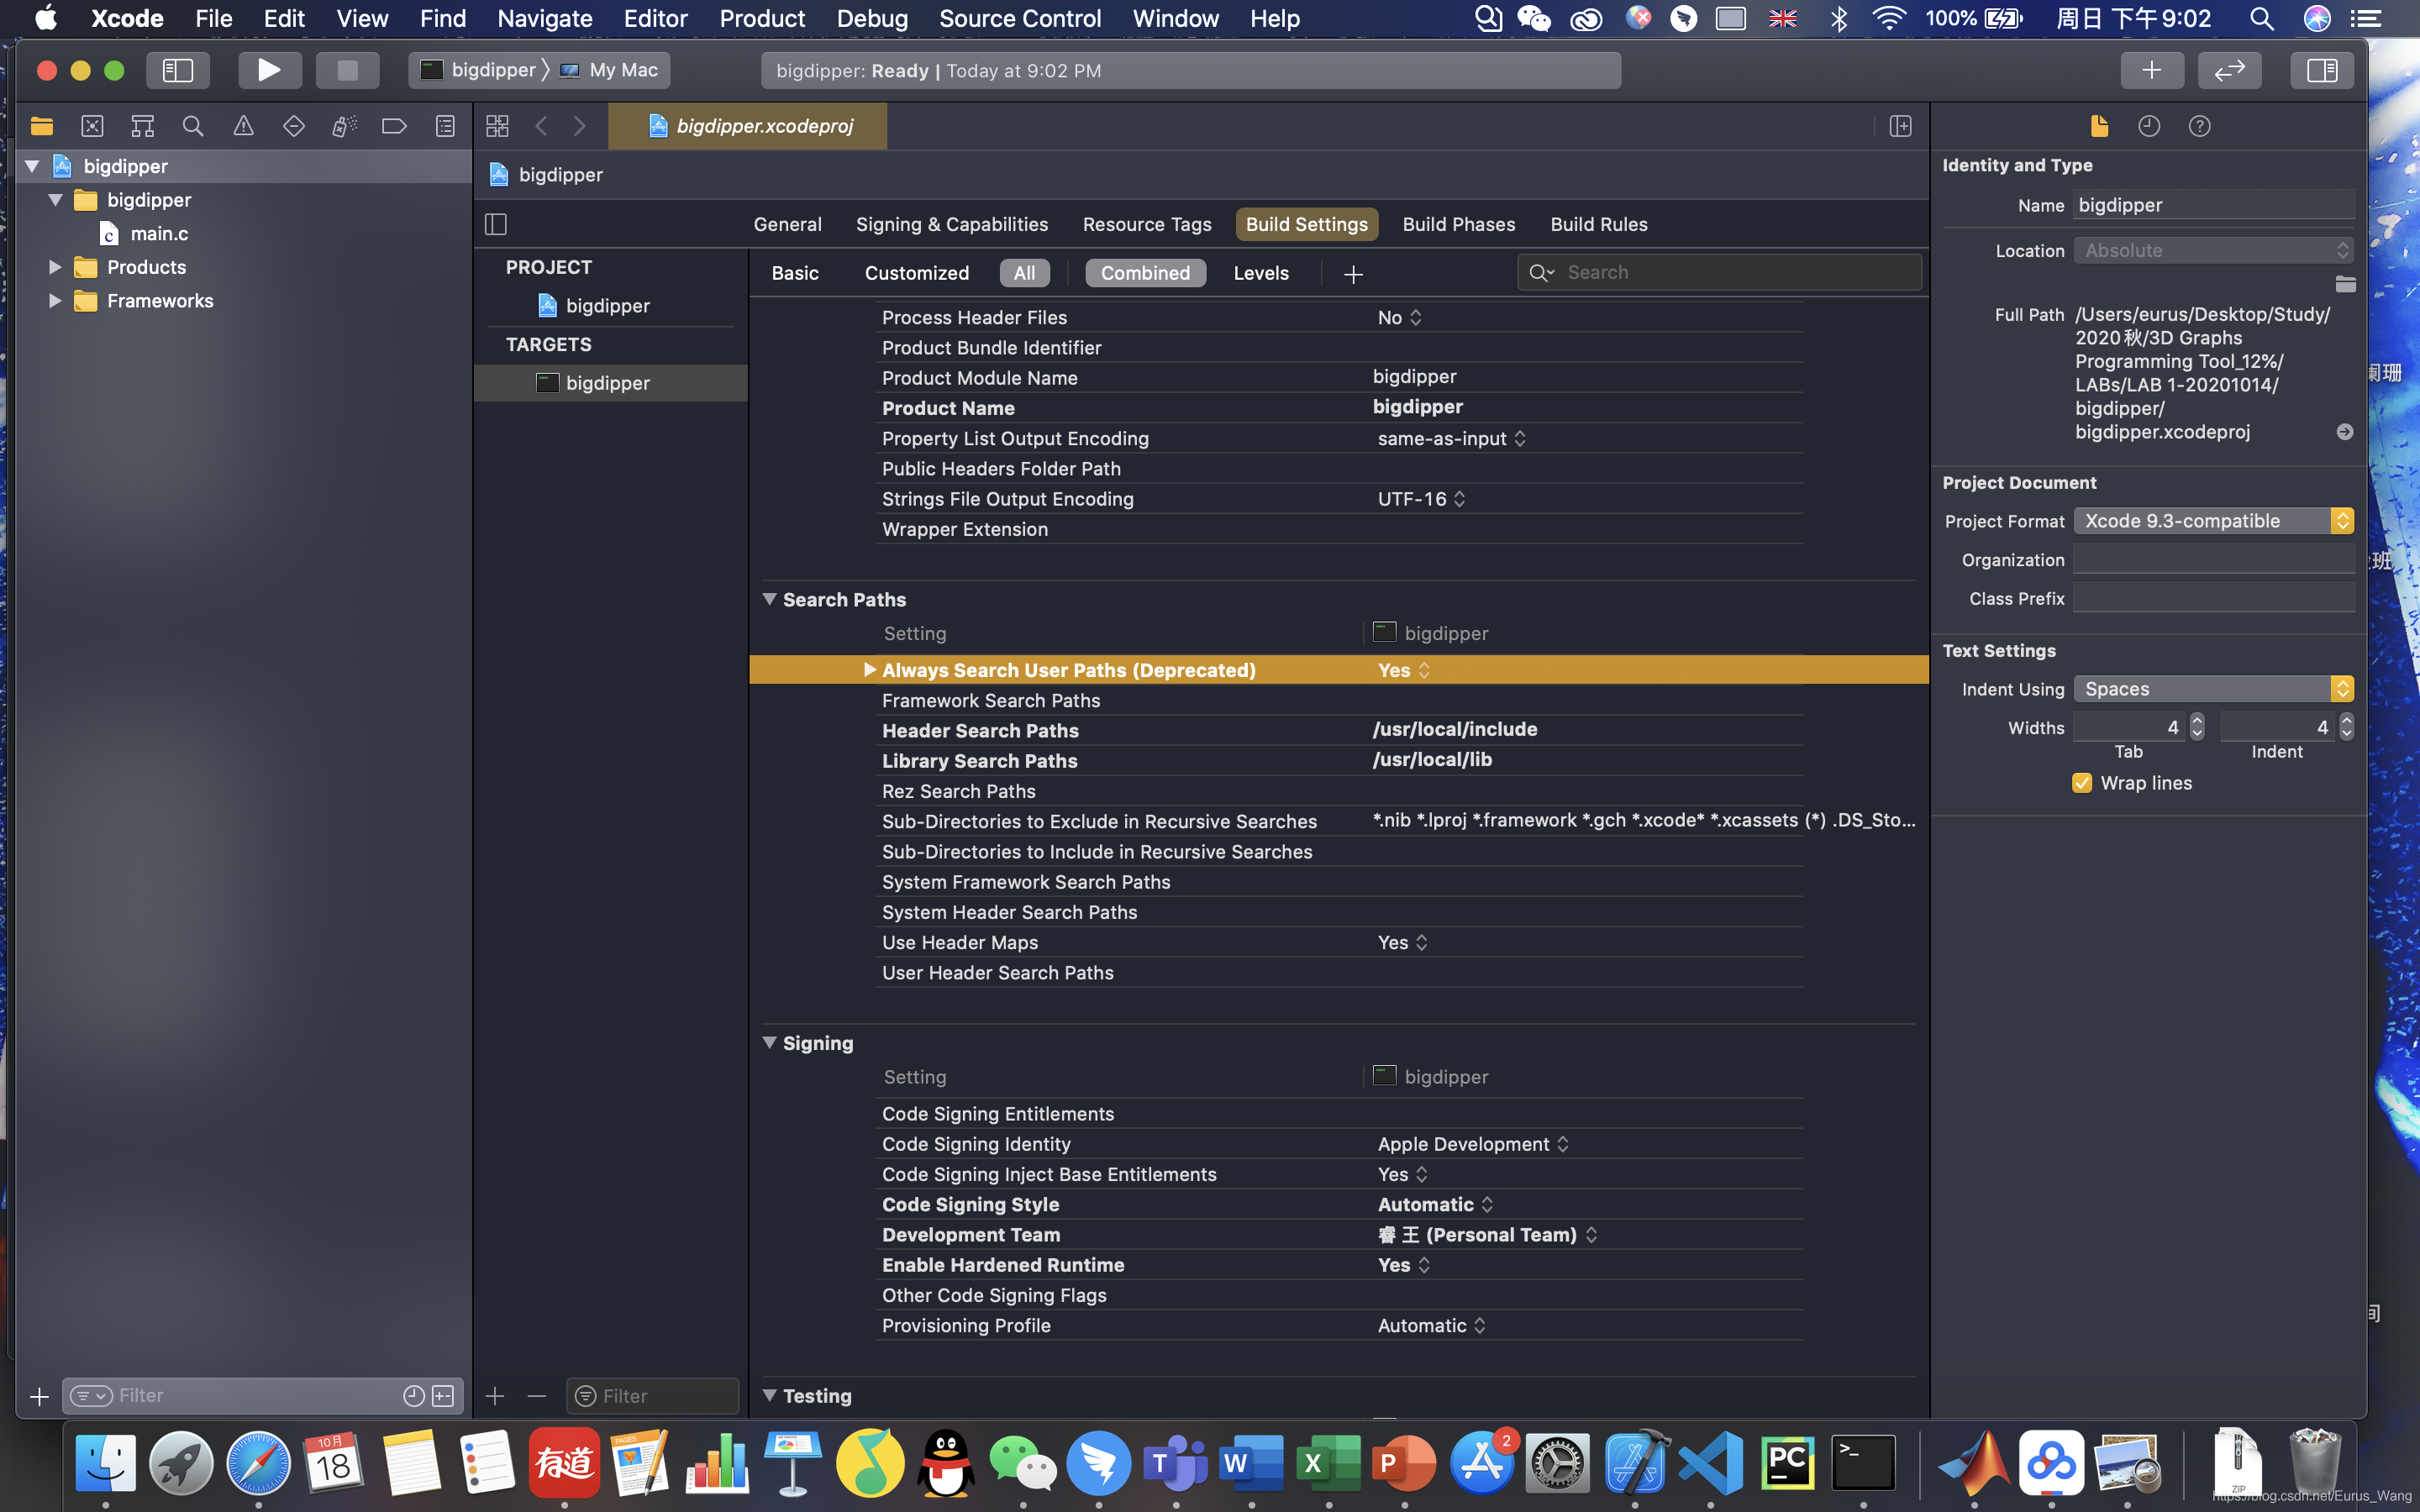Open the Indent Using dropdown
Image resolution: width=2420 pixels, height=1512 pixels.
(2213, 689)
